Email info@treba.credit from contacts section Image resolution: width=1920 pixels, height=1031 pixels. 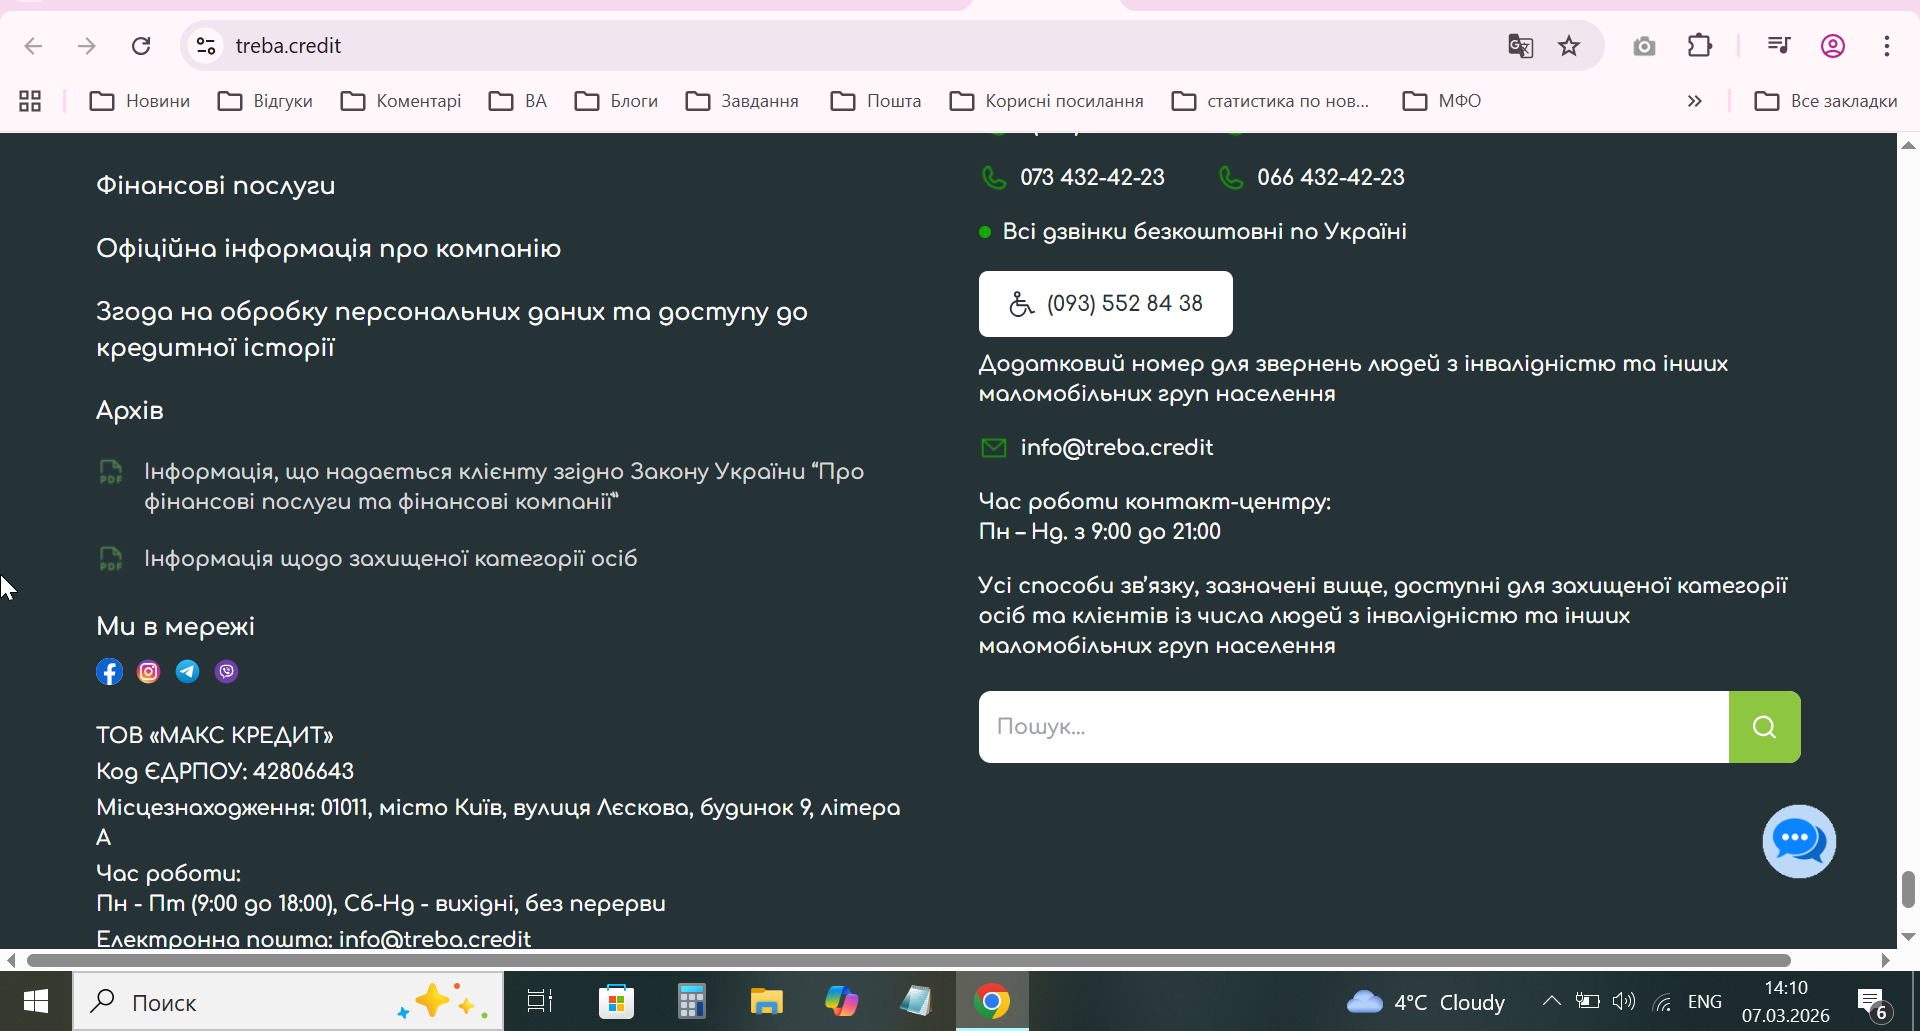pyautogui.click(x=1116, y=448)
